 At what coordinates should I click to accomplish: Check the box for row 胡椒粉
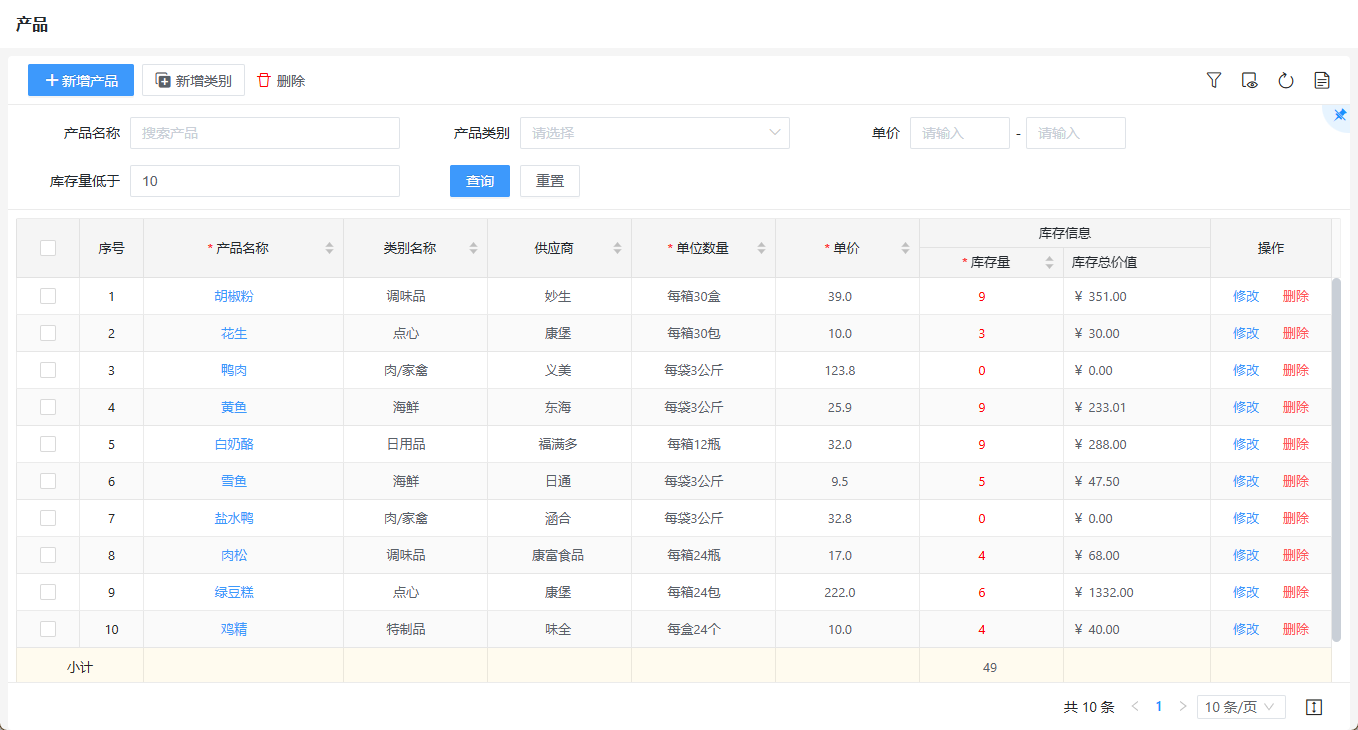(48, 296)
